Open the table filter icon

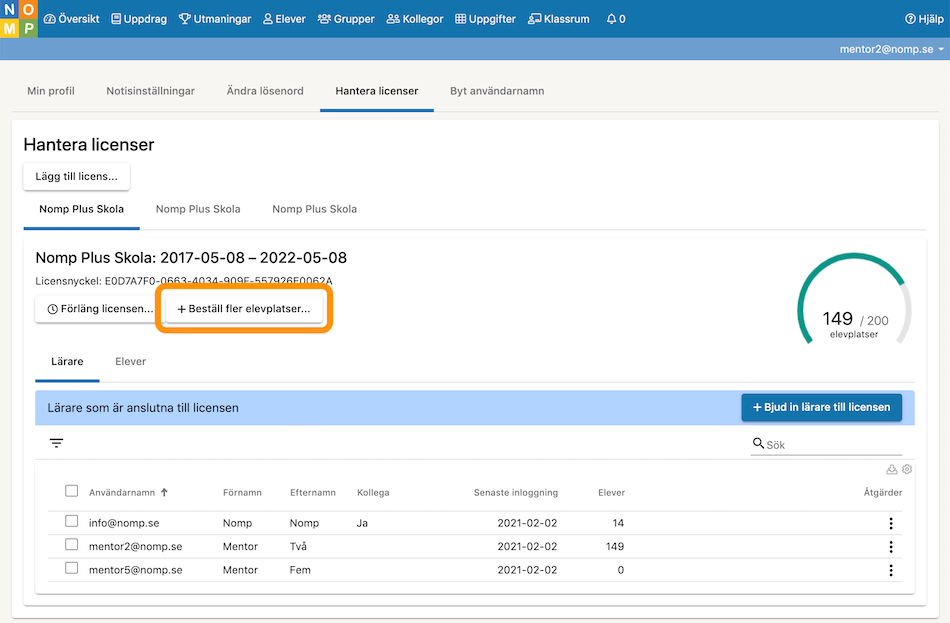point(56,444)
